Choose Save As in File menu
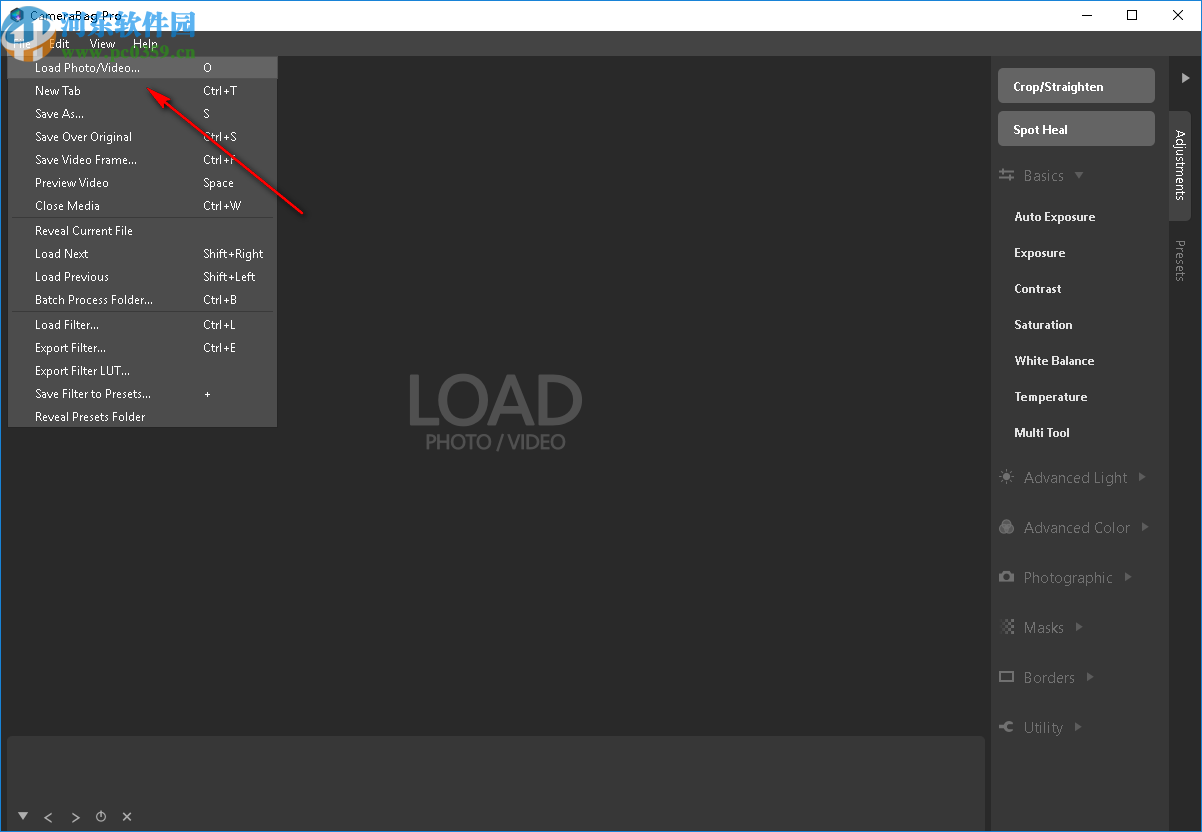This screenshot has height=832, width=1202. [142, 114]
